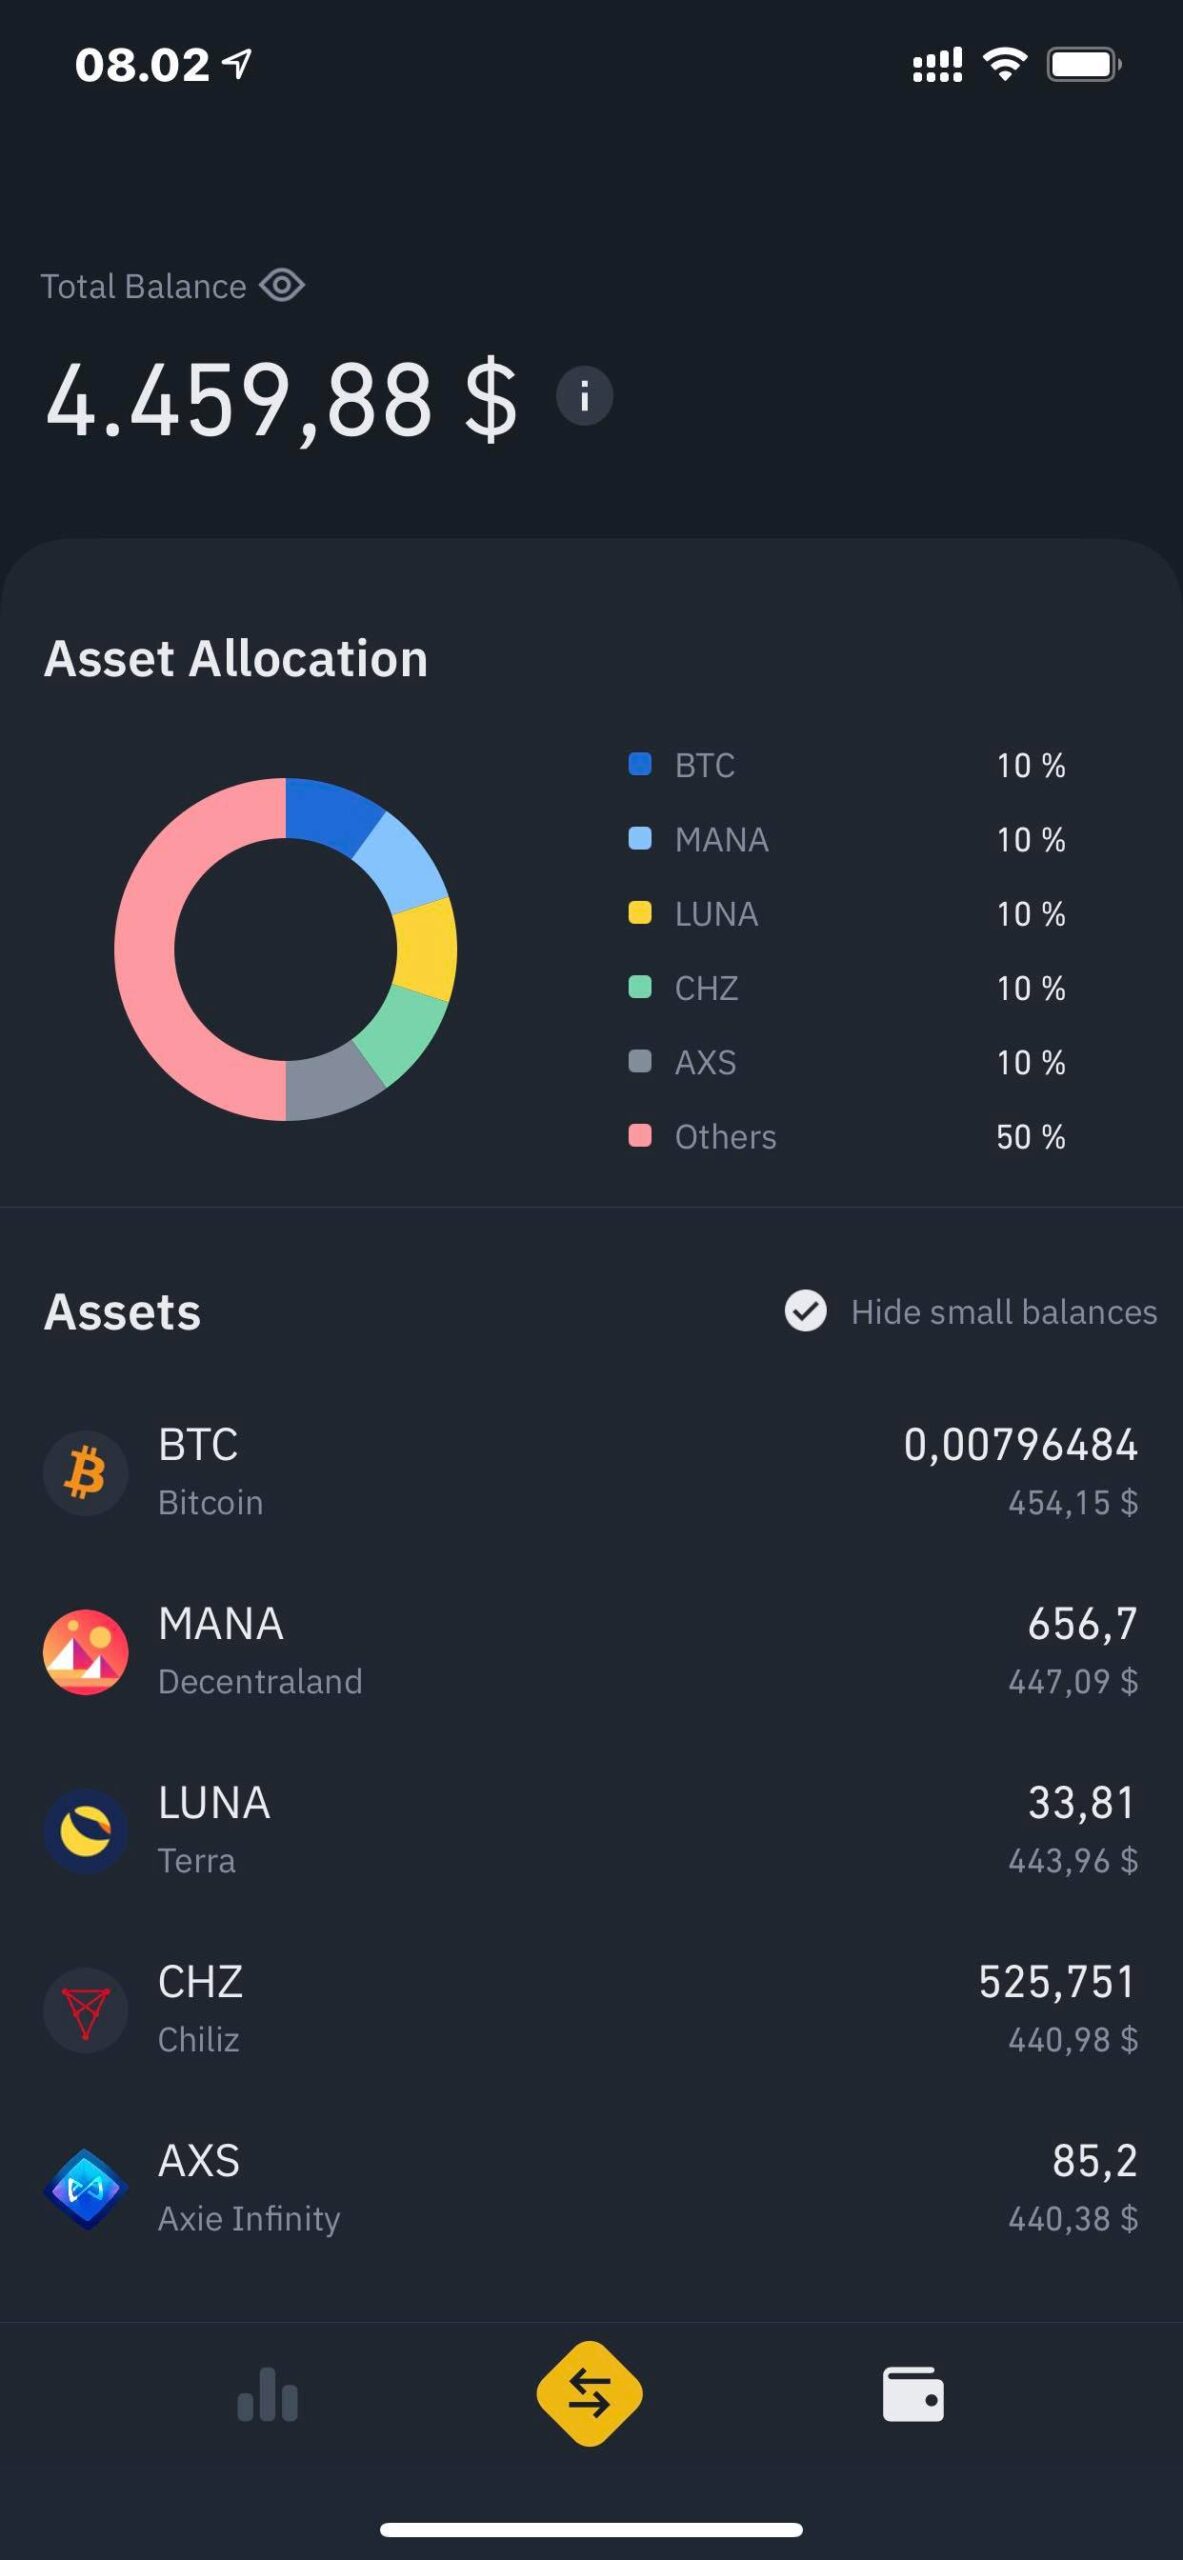The height and width of the screenshot is (2560, 1183).
Task: Tap the Bitcoin coin icon in the assets list
Action: click(85, 1471)
